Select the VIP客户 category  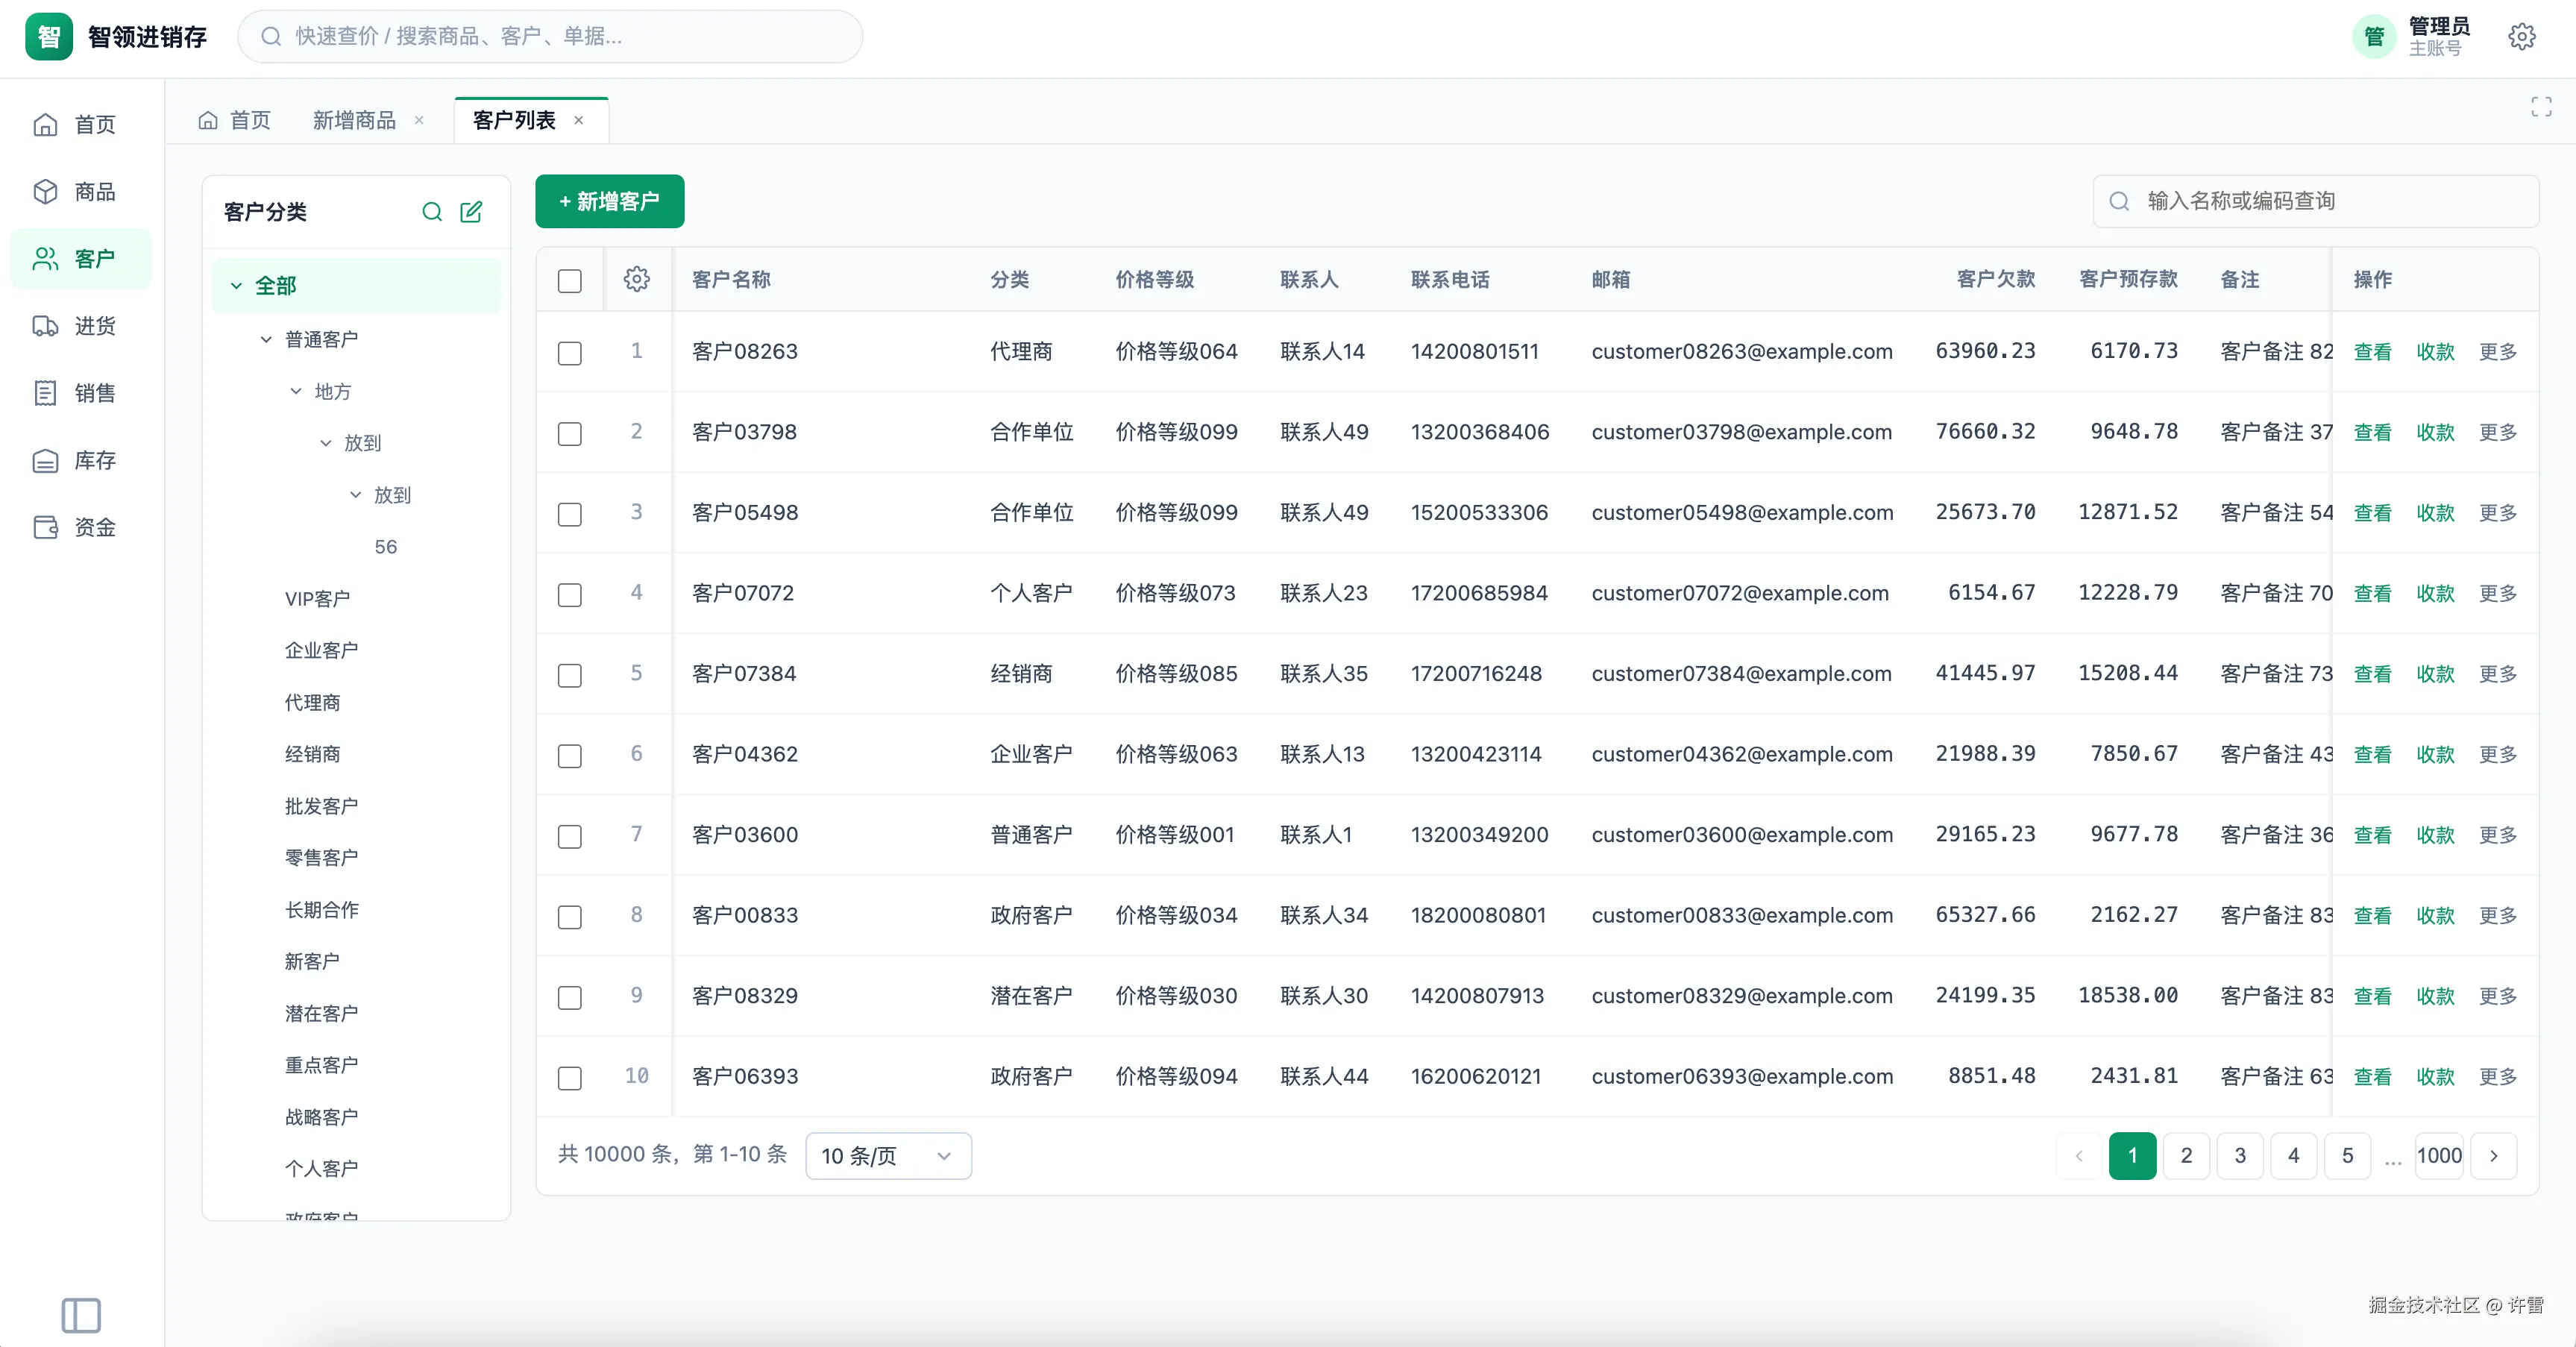pos(317,598)
